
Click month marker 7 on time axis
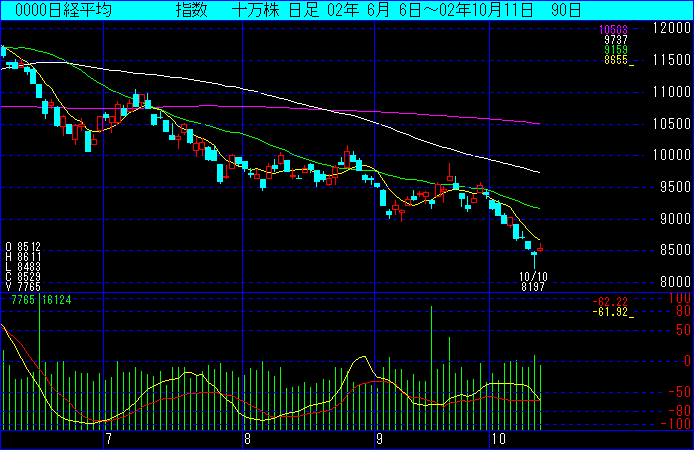tap(109, 439)
